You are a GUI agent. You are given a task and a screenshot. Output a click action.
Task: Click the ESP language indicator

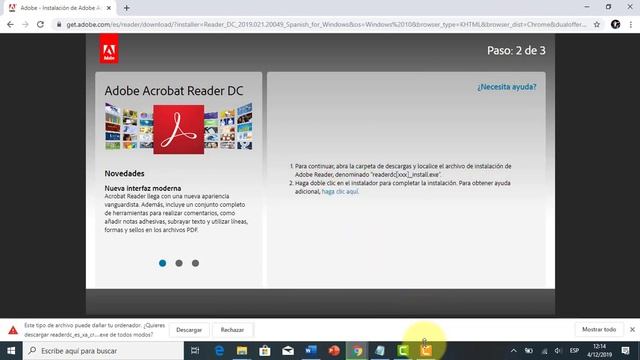pyautogui.click(x=574, y=351)
